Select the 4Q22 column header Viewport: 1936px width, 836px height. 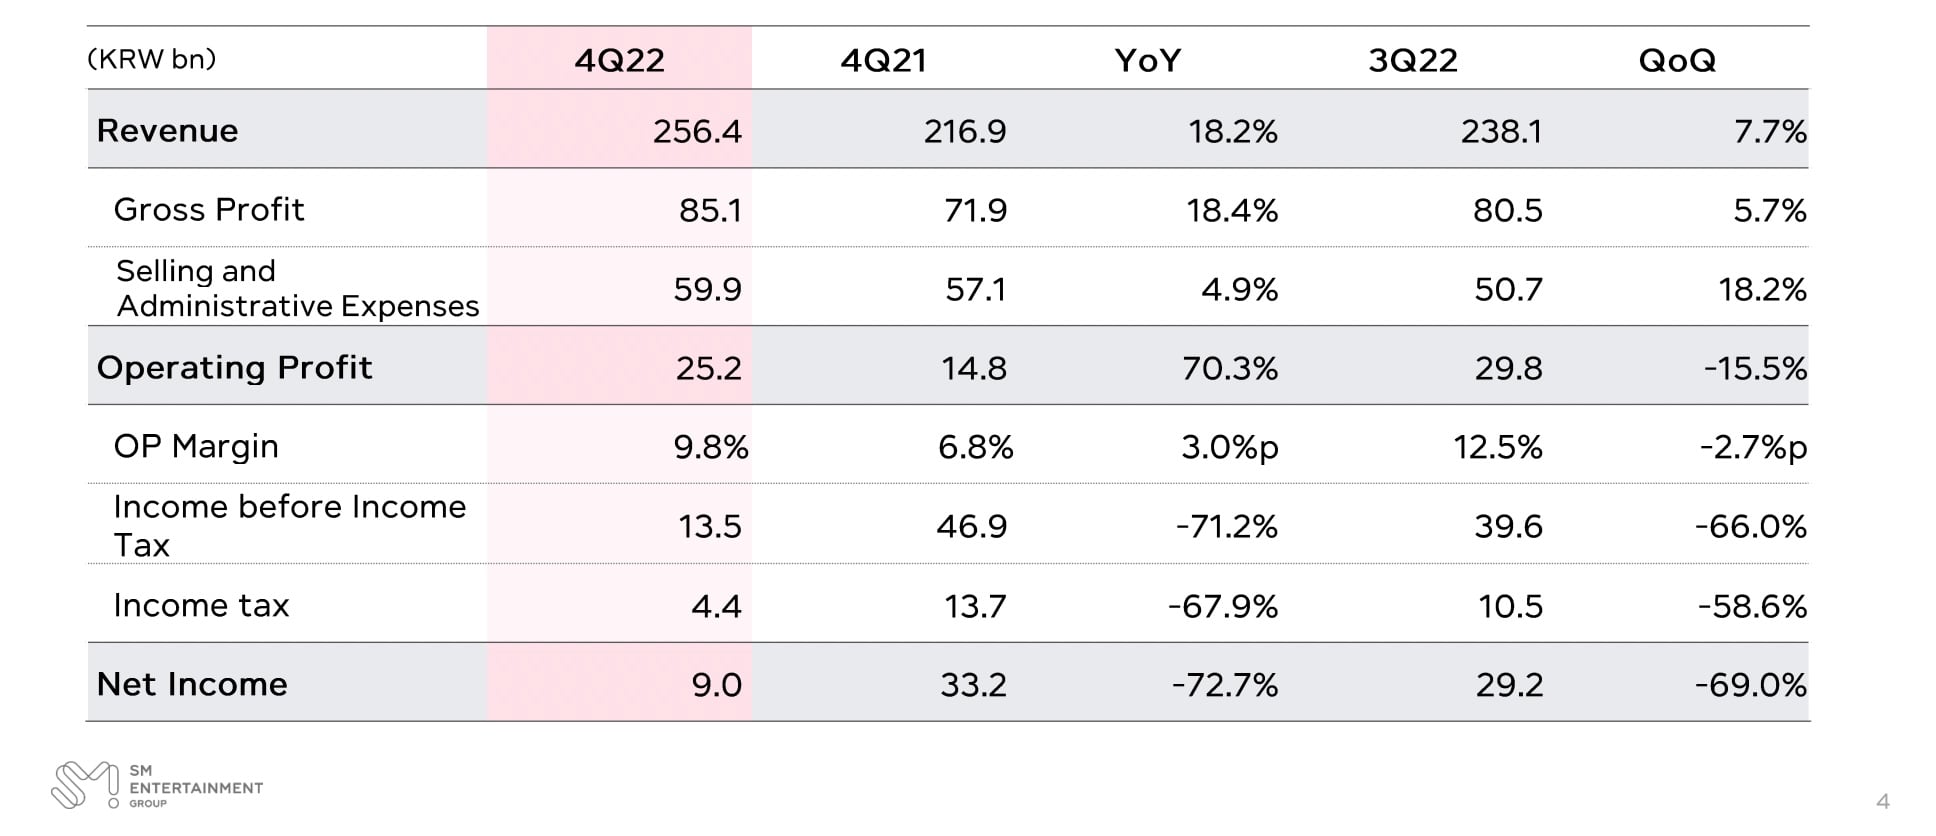click(x=619, y=60)
